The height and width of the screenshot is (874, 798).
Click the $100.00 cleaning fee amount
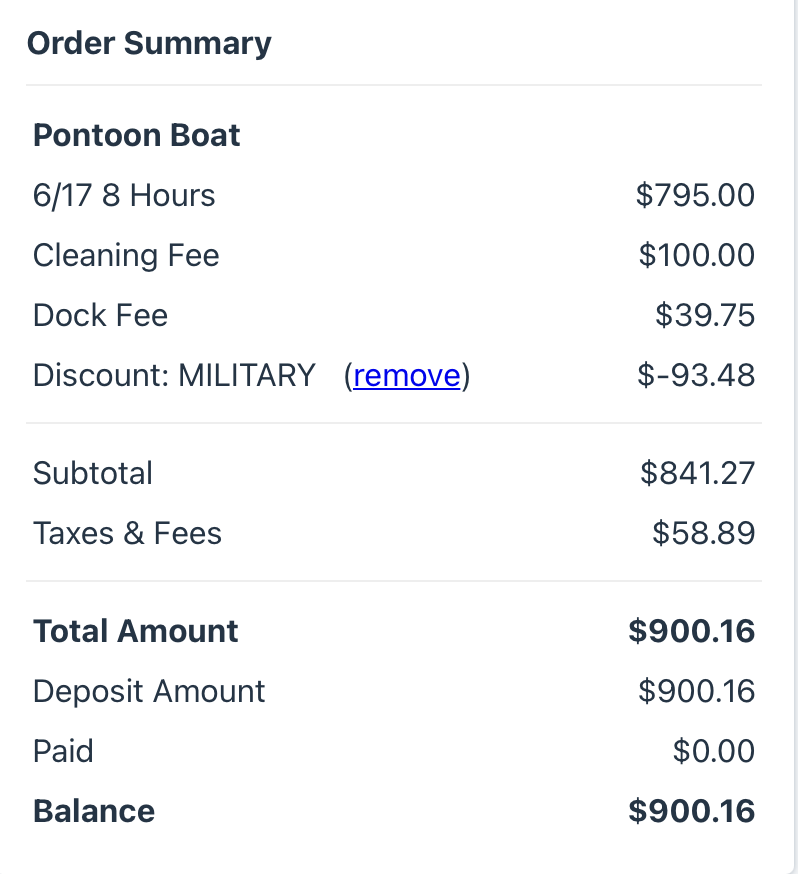point(697,255)
